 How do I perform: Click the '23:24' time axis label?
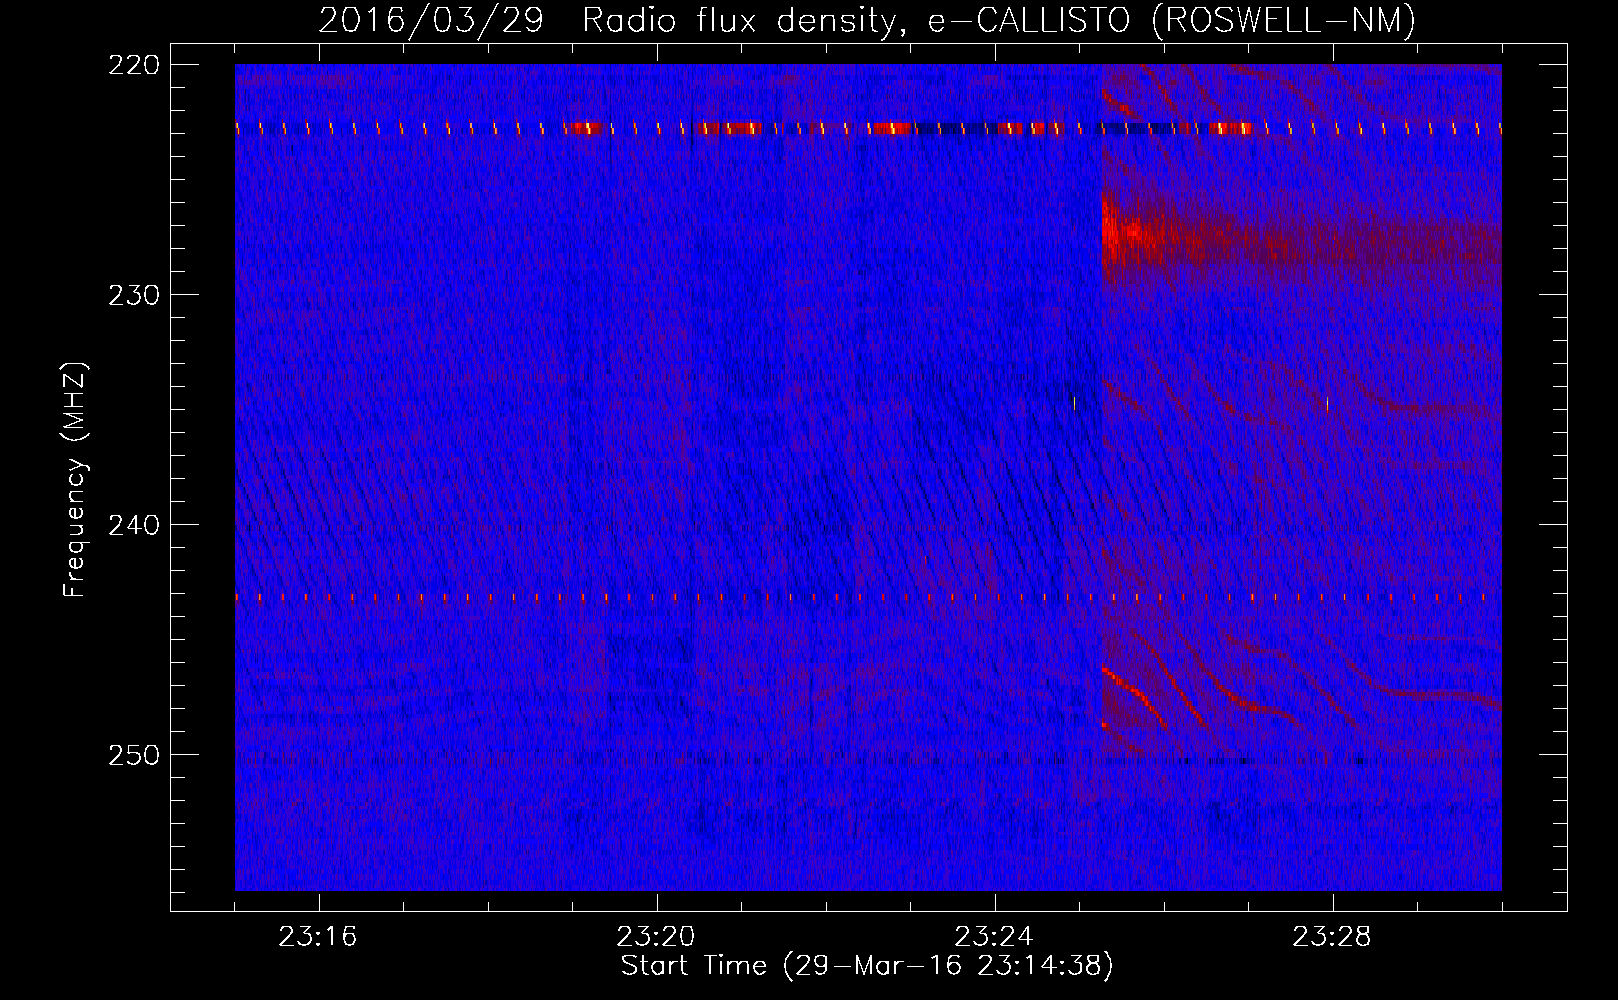pyautogui.click(x=994, y=937)
